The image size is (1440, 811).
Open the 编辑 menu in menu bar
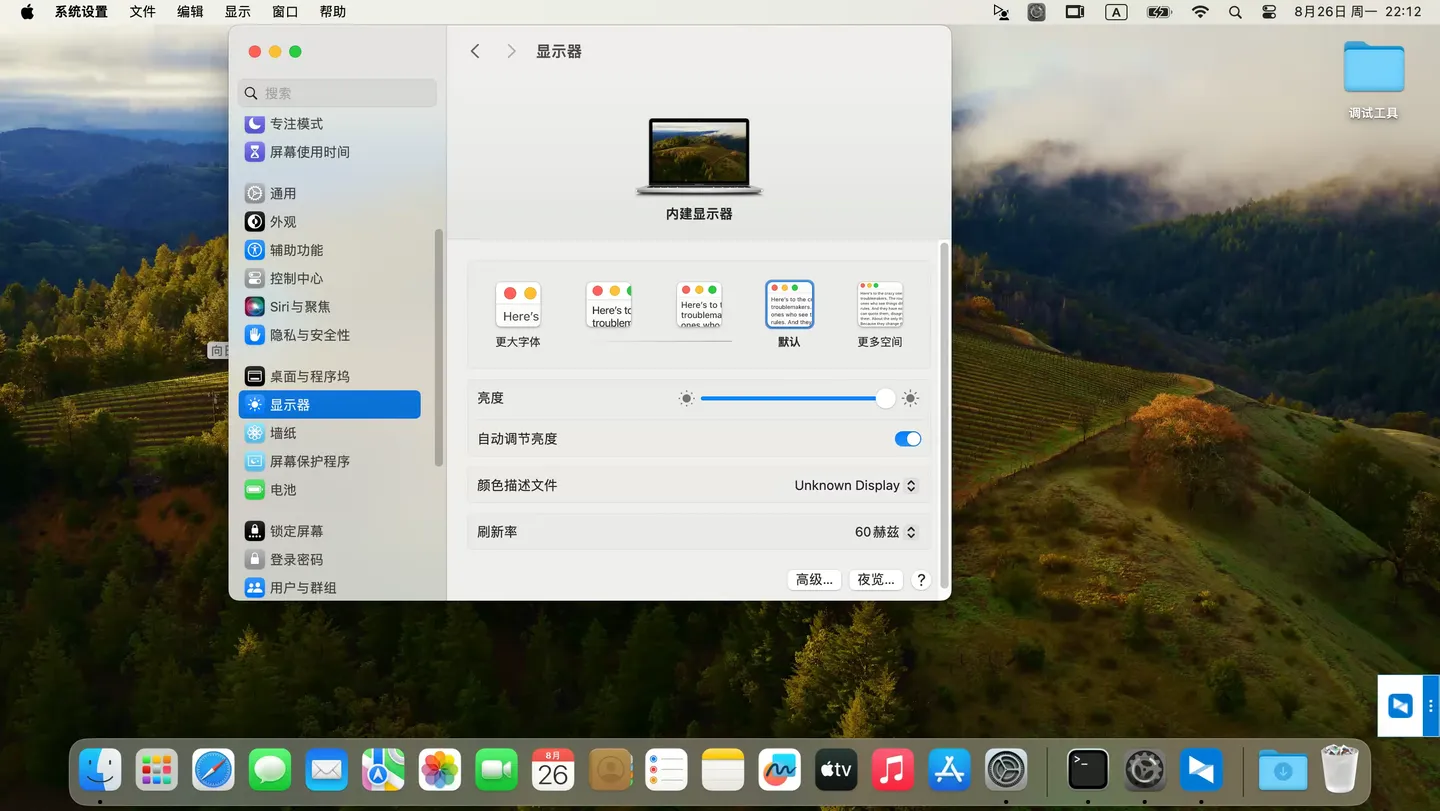click(190, 12)
